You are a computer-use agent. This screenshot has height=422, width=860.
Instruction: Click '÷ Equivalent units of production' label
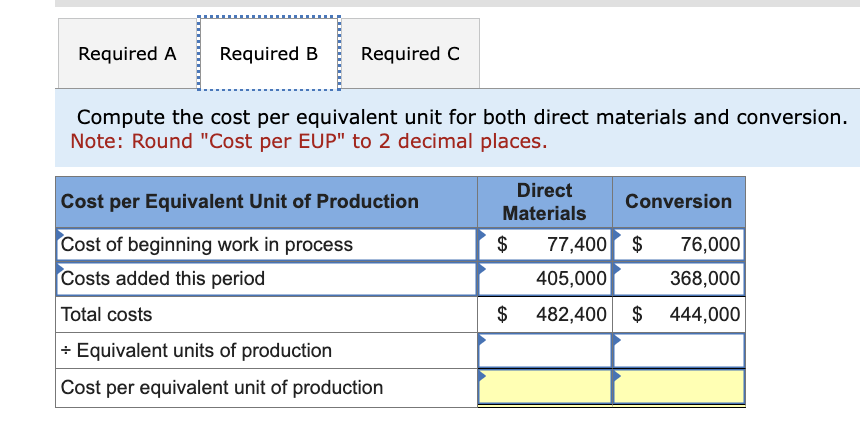coord(196,351)
